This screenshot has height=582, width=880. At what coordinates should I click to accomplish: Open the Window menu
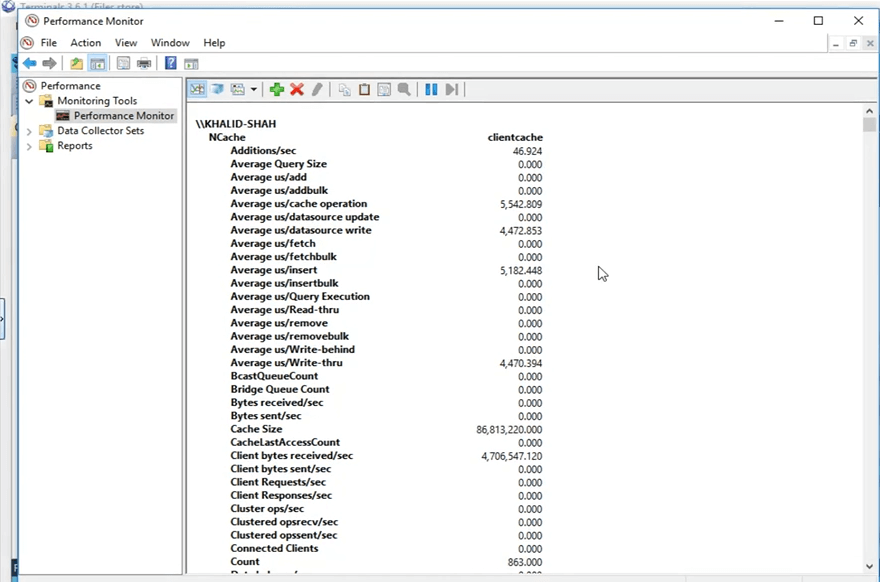coord(170,43)
